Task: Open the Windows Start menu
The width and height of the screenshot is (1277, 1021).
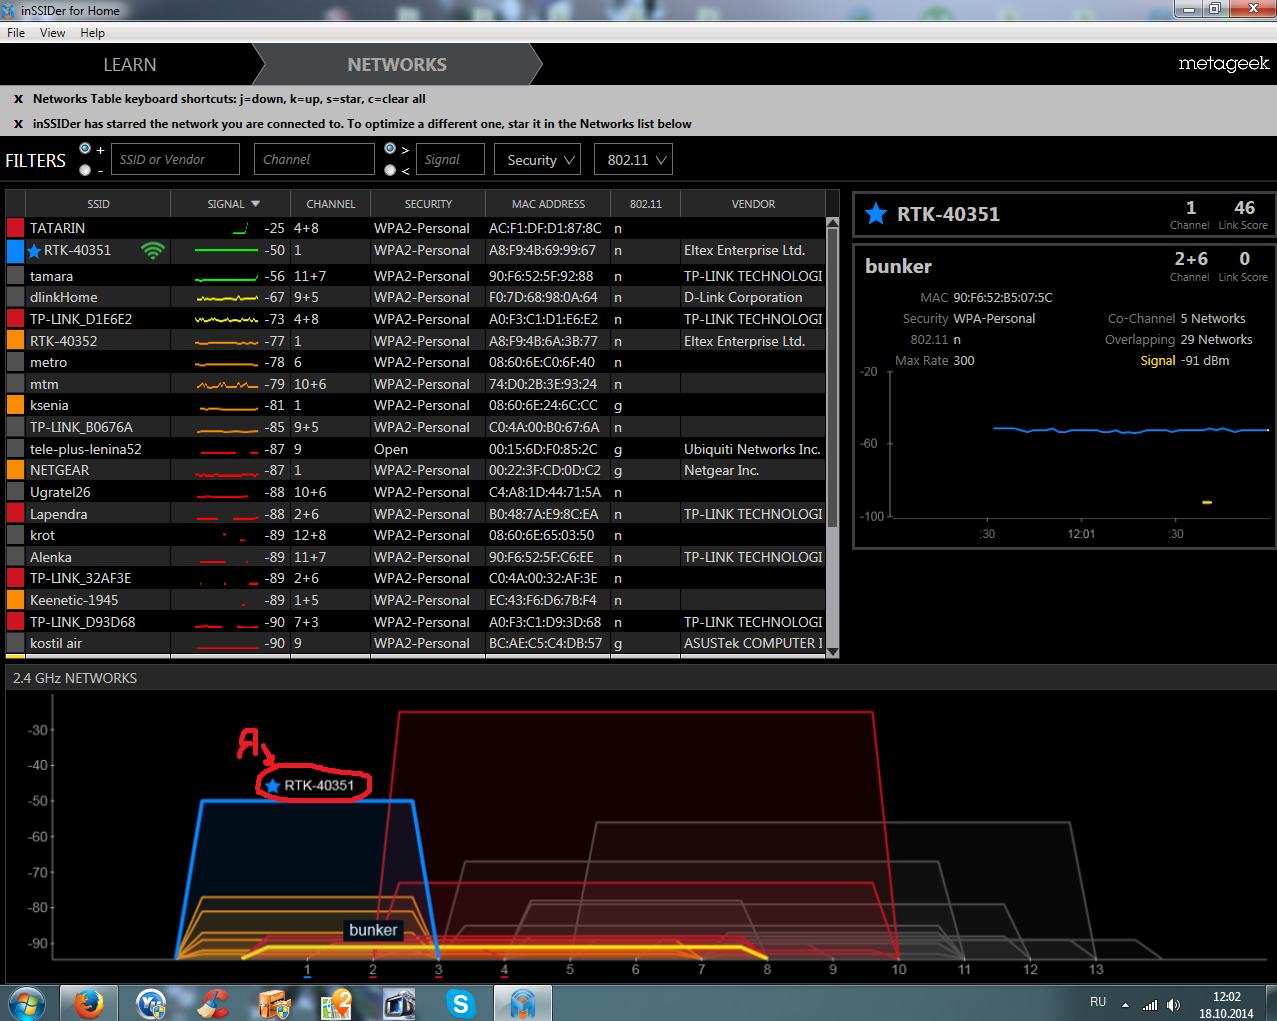Action: coord(27,1003)
